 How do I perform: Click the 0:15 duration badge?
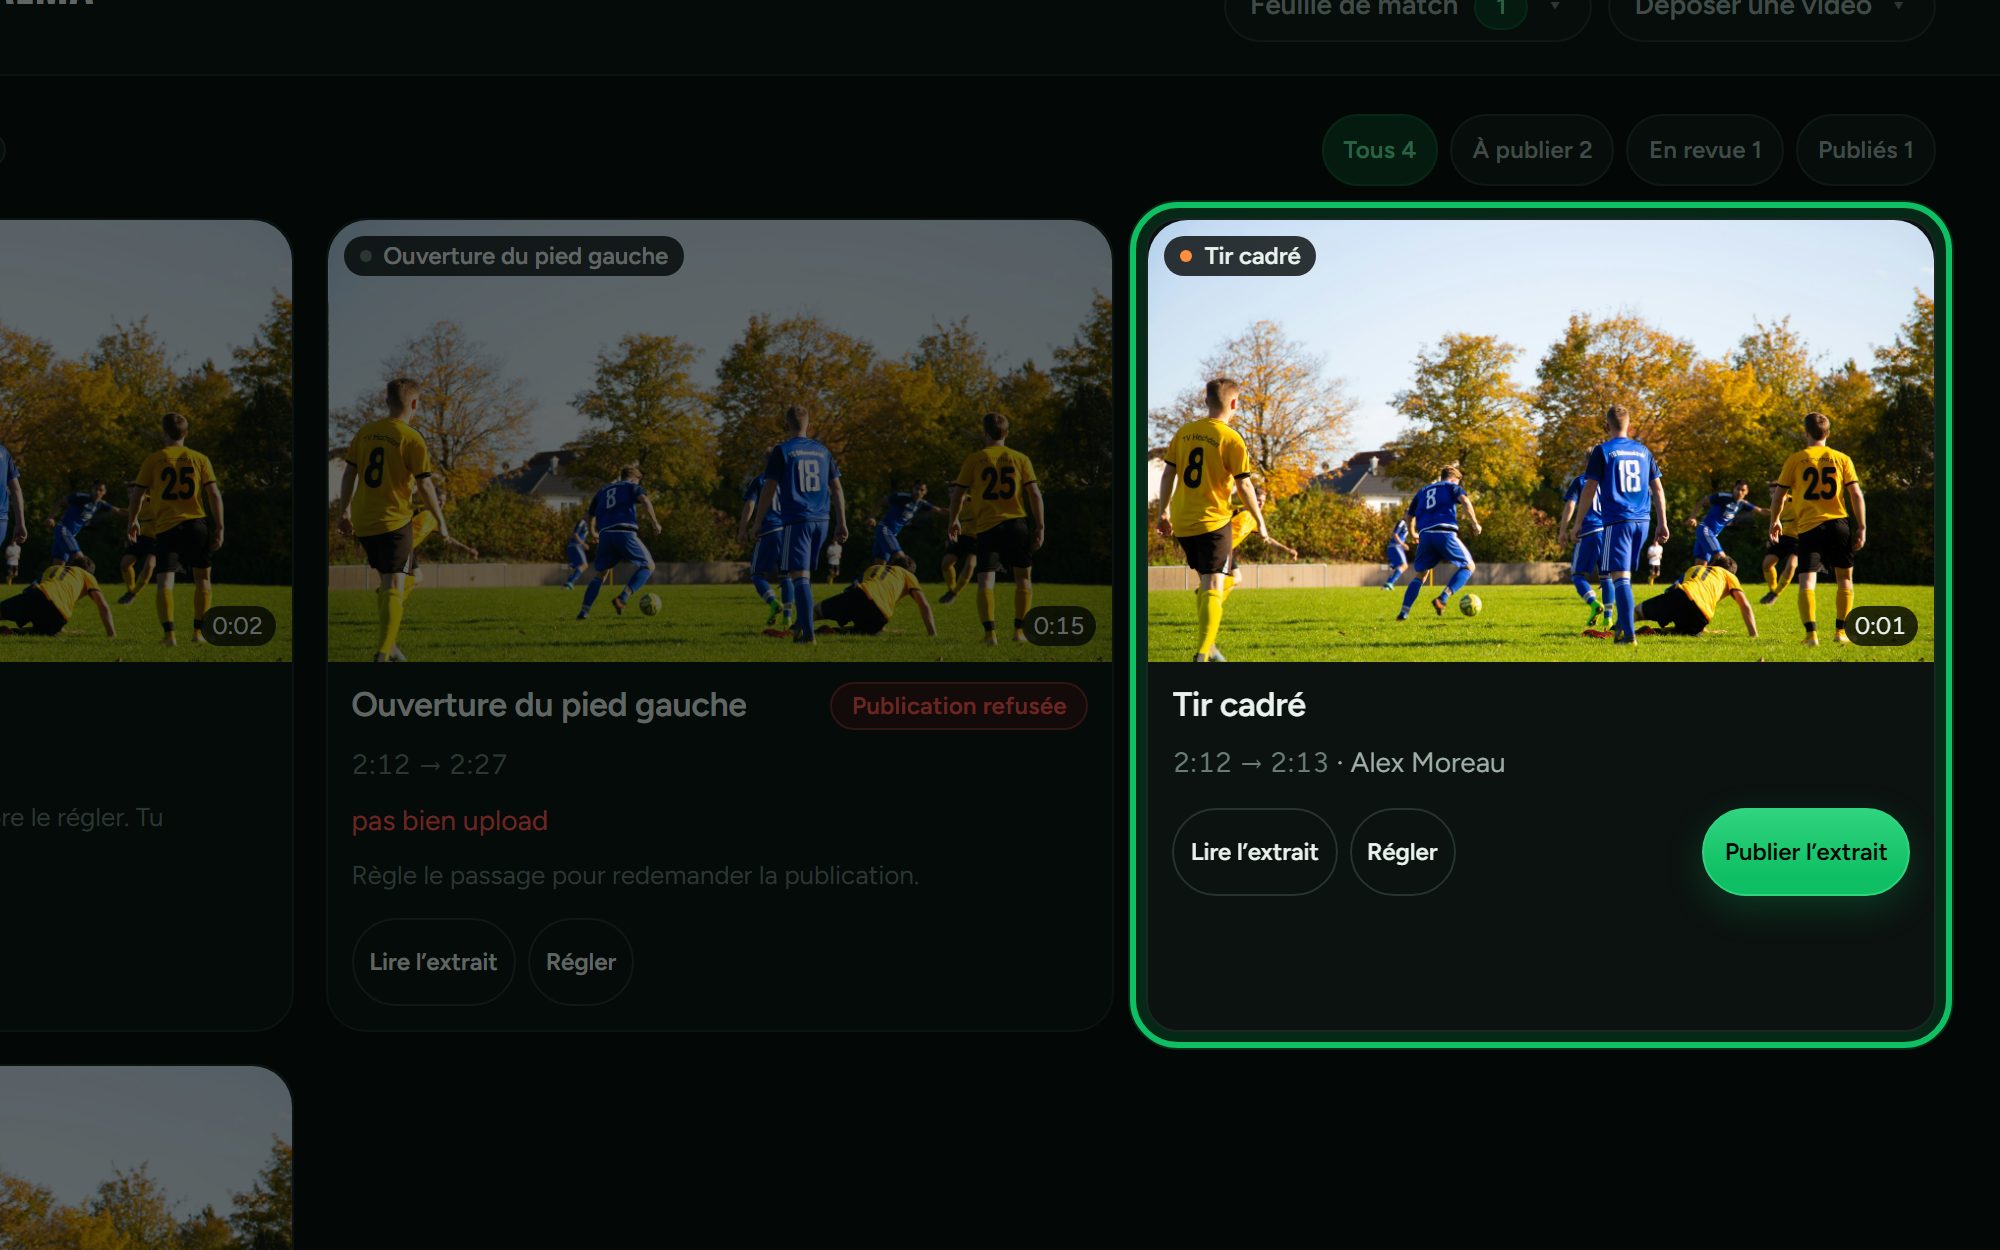coord(1058,626)
